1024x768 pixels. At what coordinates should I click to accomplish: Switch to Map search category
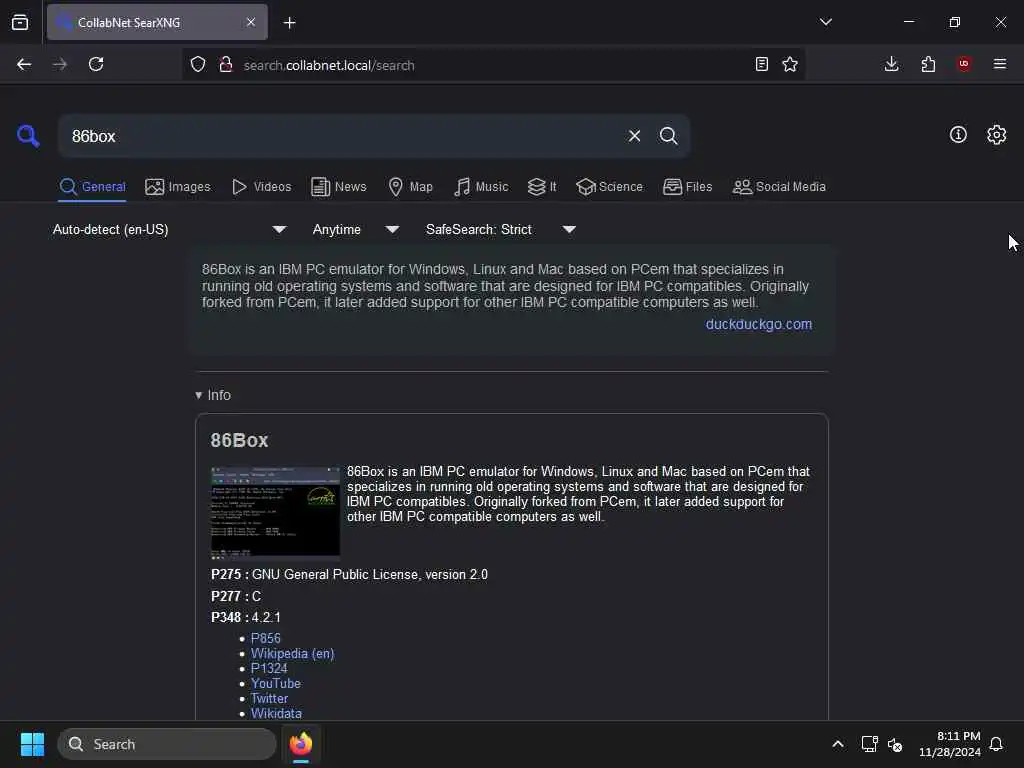(411, 187)
